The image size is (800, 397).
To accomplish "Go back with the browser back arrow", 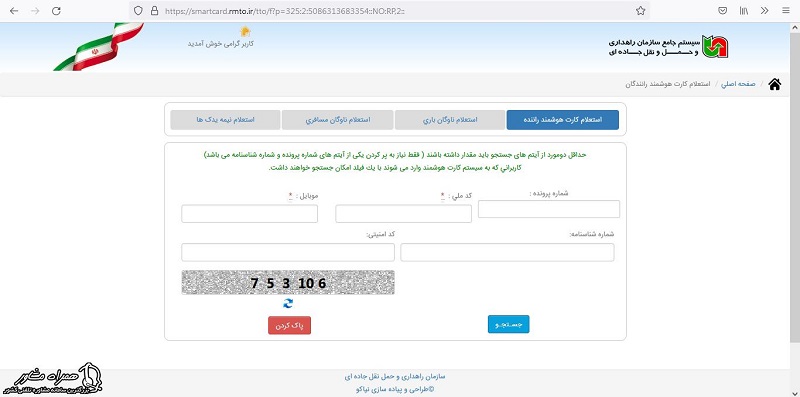I will tap(14, 11).
